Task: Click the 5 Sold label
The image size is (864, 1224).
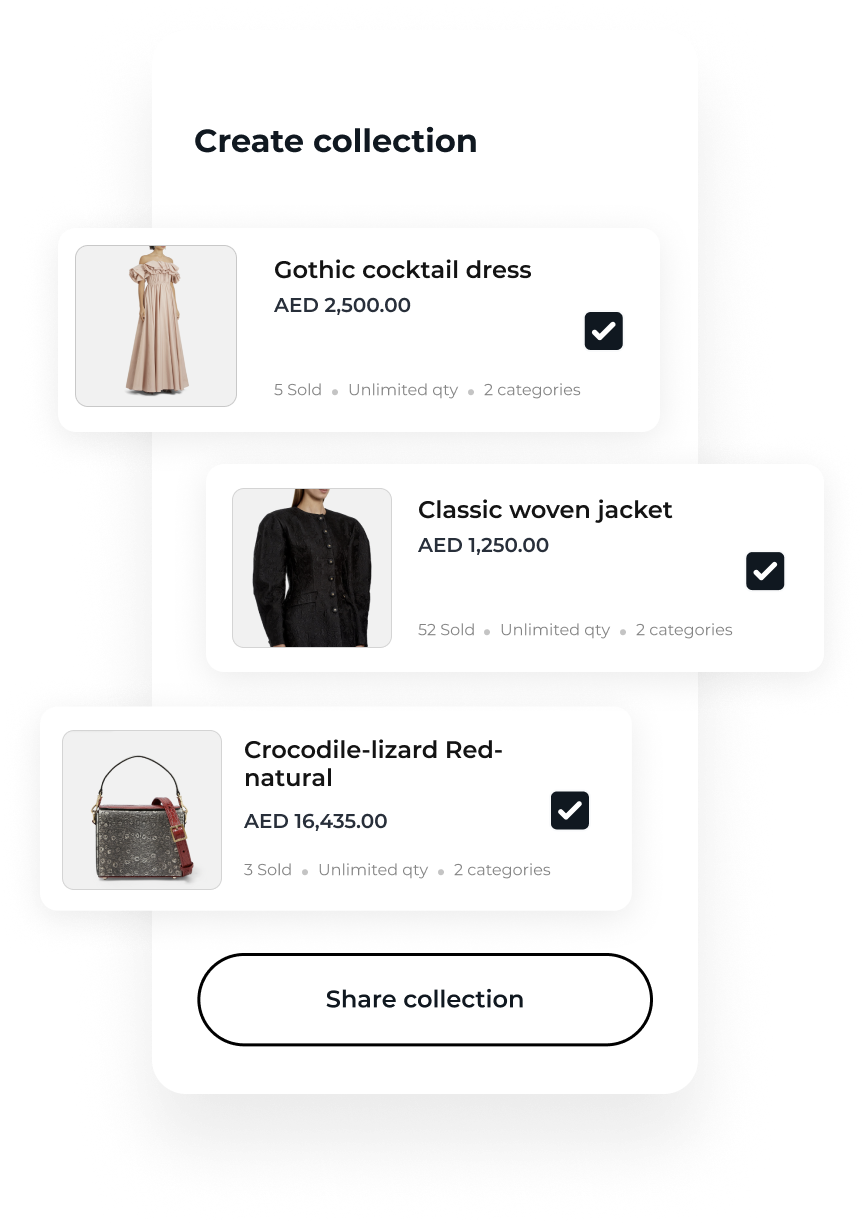Action: click(x=298, y=390)
